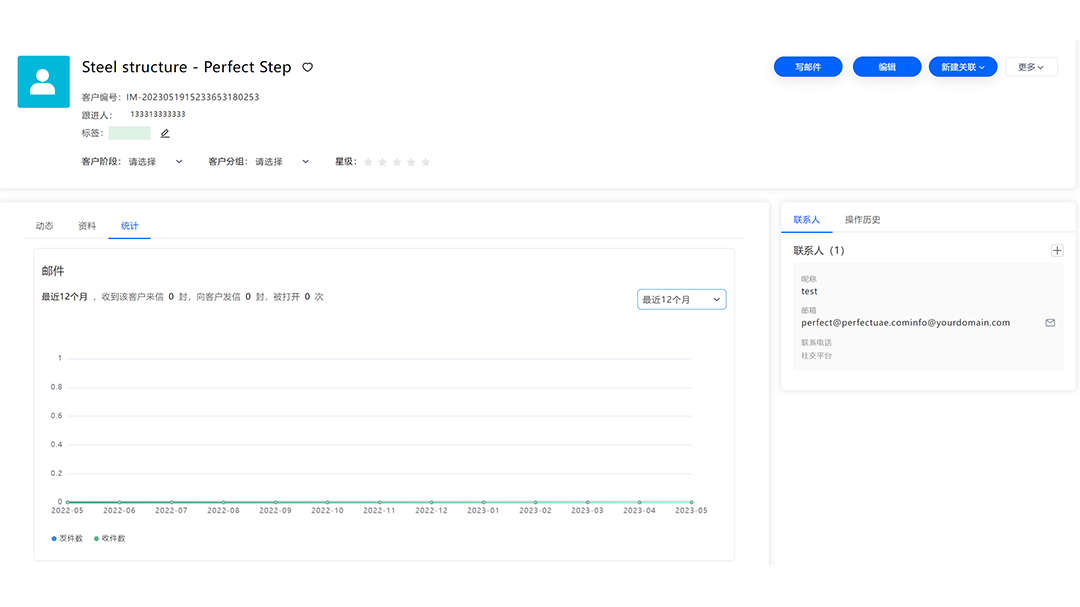Open the 客户阶段 请选择 dropdown

[156, 162]
